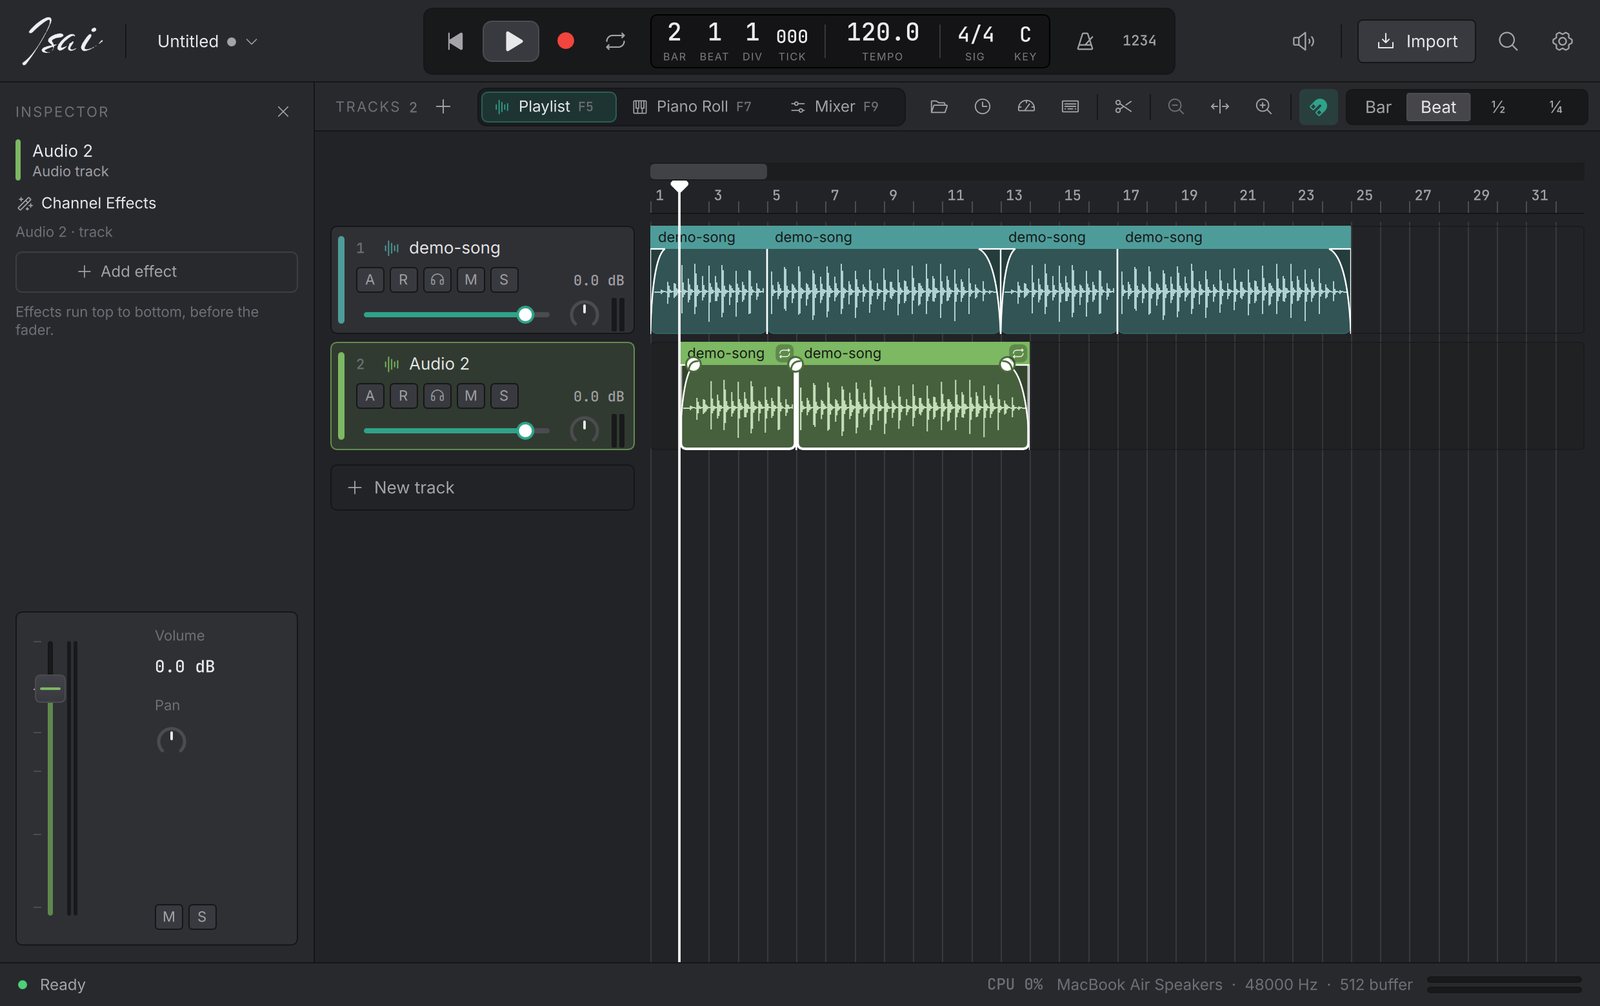The height and width of the screenshot is (1006, 1600).
Task: Solo the demo-song track
Action: pyautogui.click(x=504, y=280)
